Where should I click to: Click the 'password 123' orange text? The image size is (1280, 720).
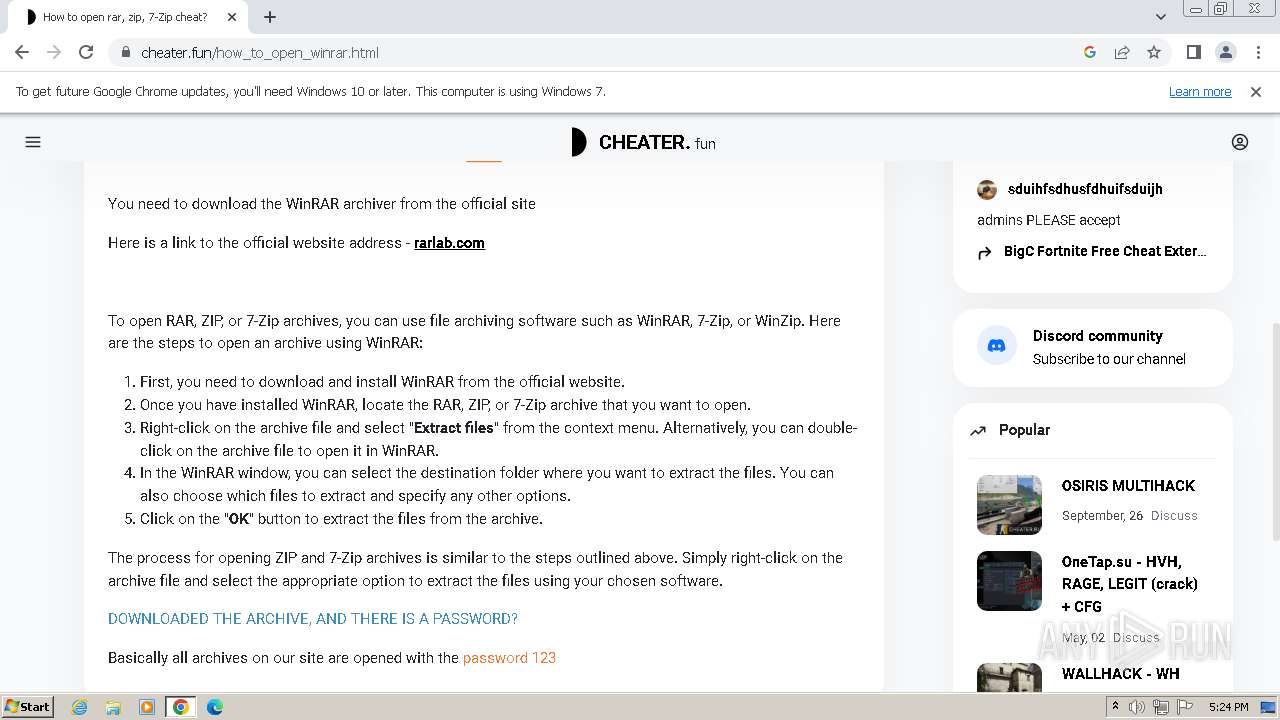pyautogui.click(x=509, y=658)
